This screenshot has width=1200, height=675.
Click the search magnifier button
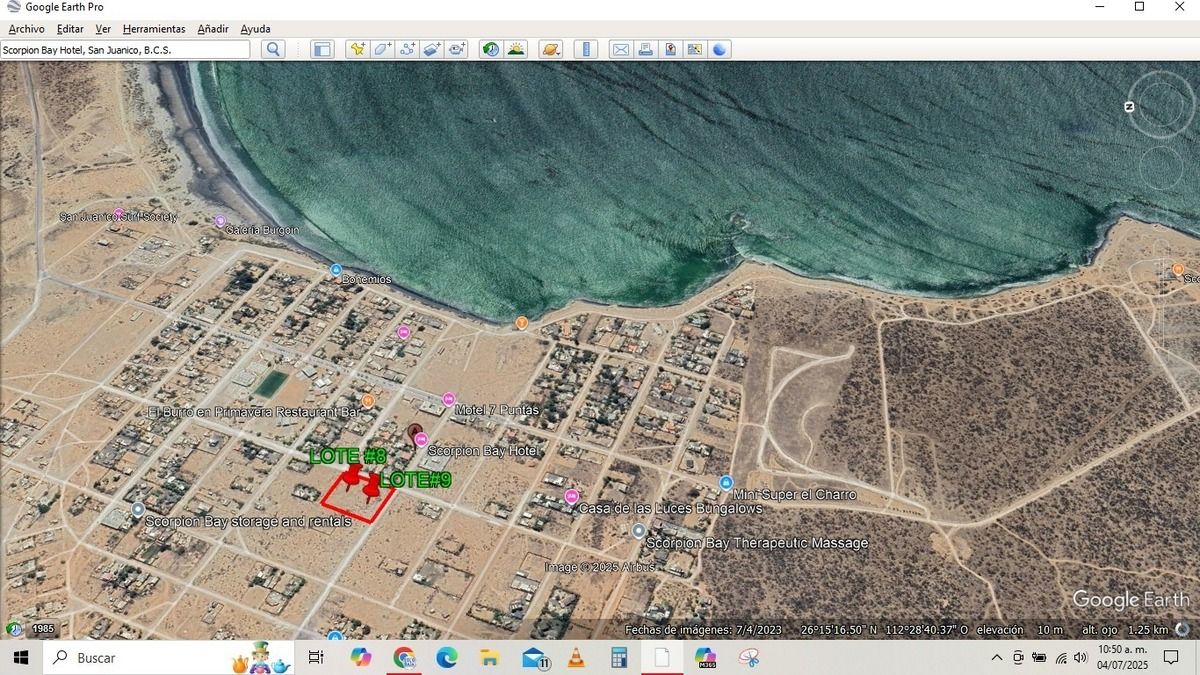click(x=273, y=49)
